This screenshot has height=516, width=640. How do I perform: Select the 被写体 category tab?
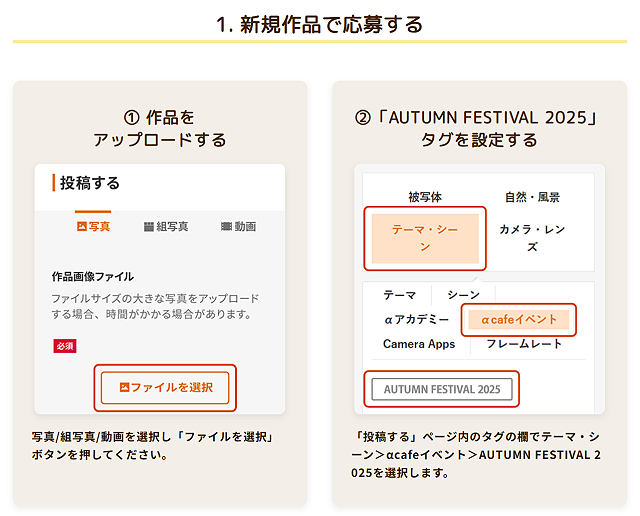[x=425, y=197]
